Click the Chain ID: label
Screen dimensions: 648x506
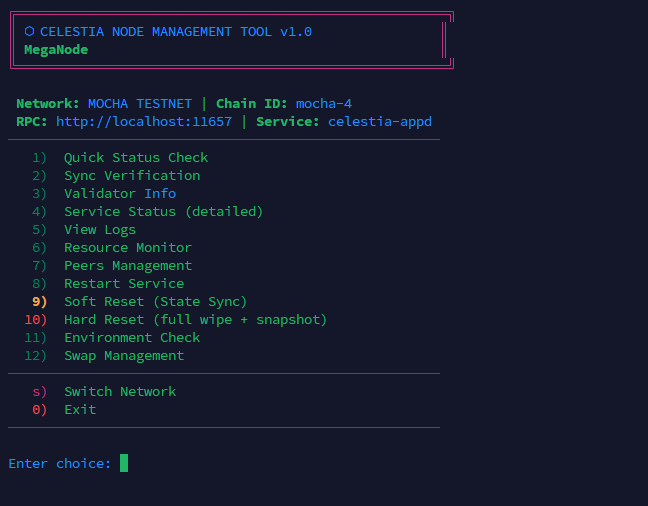tap(252, 104)
